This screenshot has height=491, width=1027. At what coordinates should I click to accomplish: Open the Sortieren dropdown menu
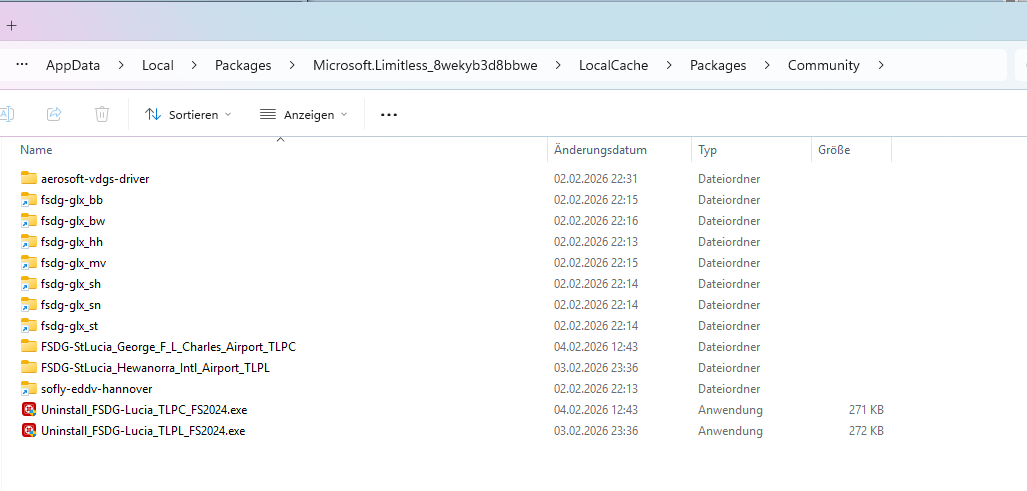tap(188, 115)
